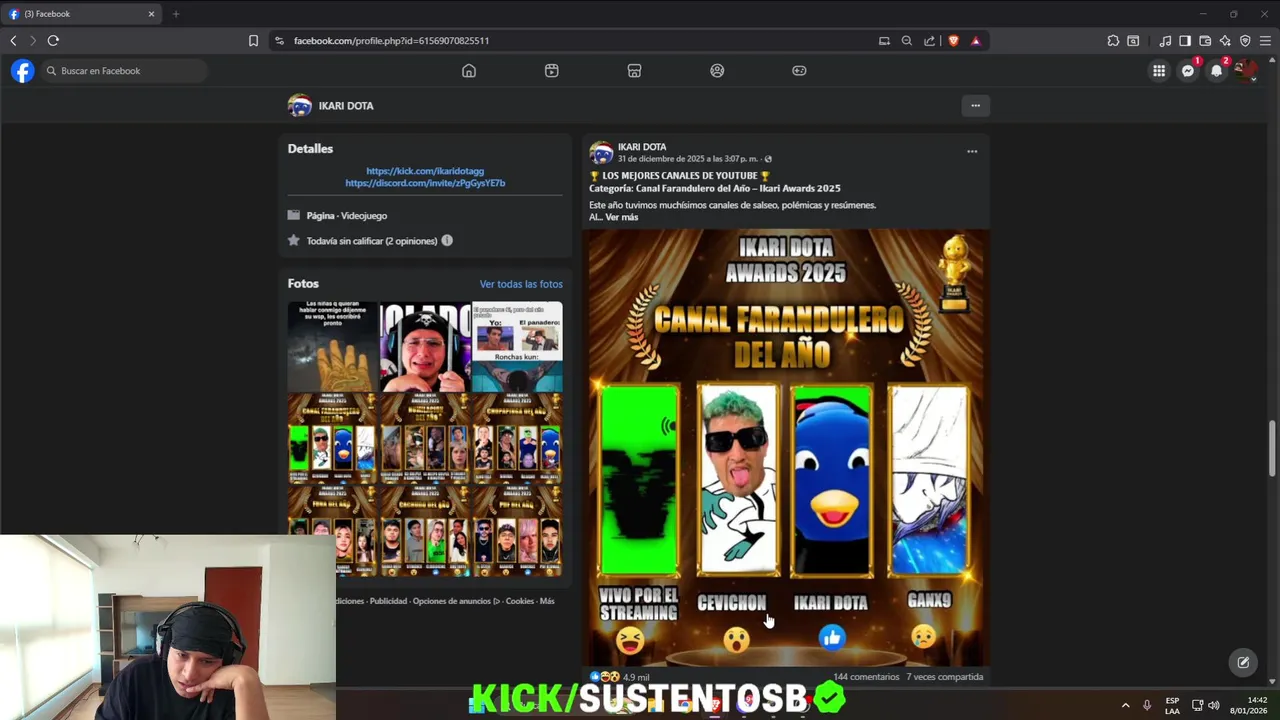
Task: Open the browser hamburger menu
Action: point(1265,41)
